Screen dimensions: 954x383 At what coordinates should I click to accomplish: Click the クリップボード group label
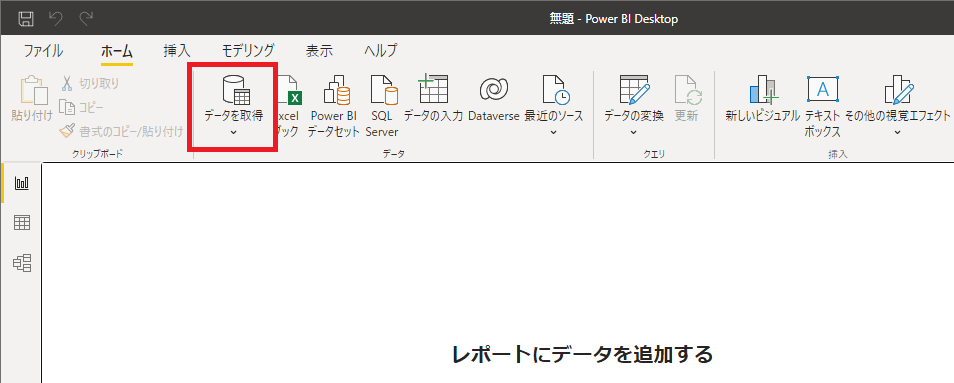tap(97, 154)
